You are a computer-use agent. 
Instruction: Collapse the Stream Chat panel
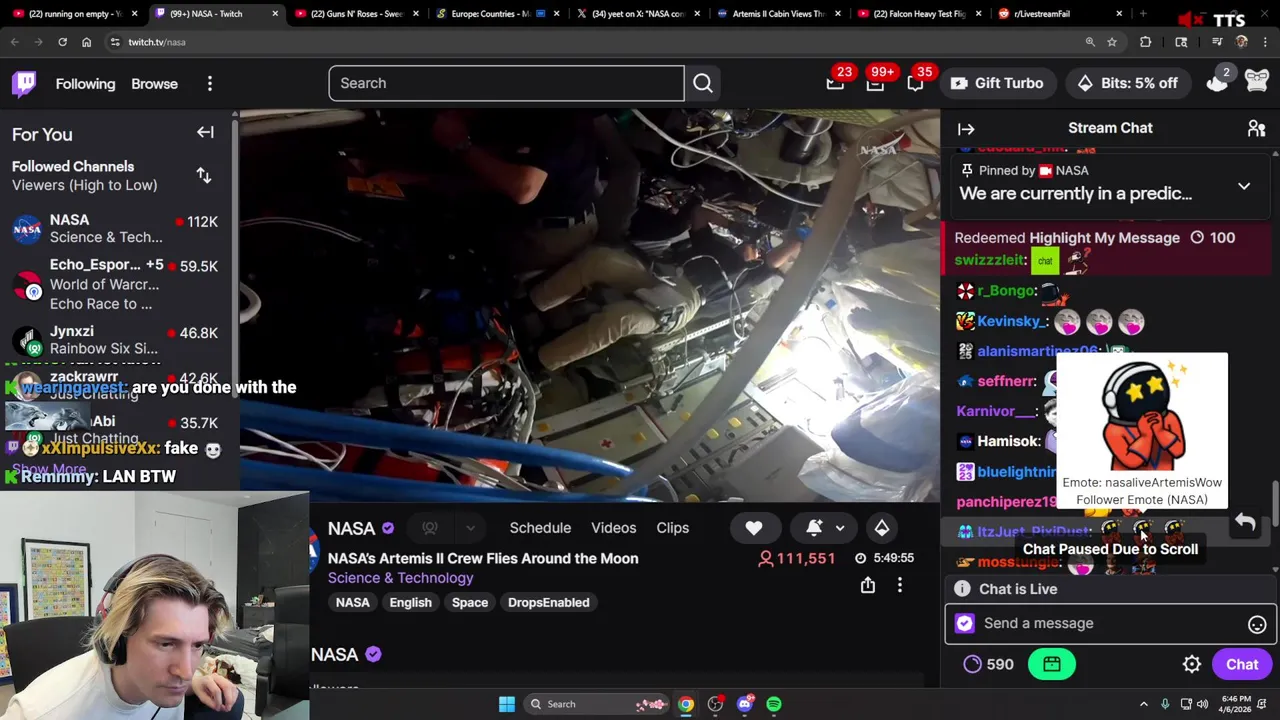pyautogui.click(x=966, y=128)
